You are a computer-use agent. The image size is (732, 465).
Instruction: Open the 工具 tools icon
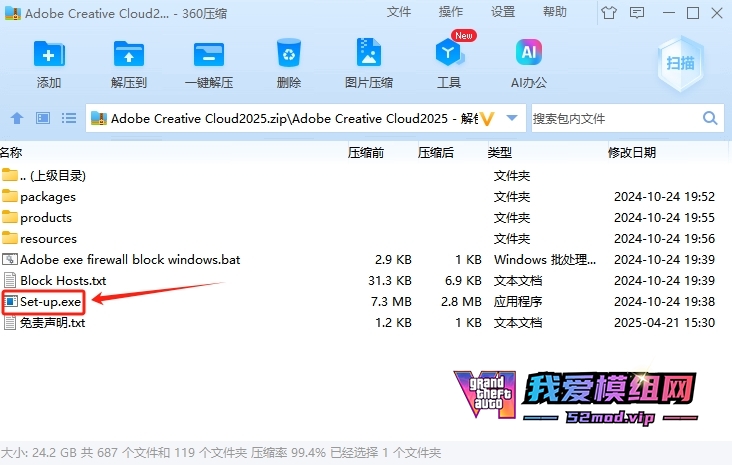pyautogui.click(x=449, y=53)
